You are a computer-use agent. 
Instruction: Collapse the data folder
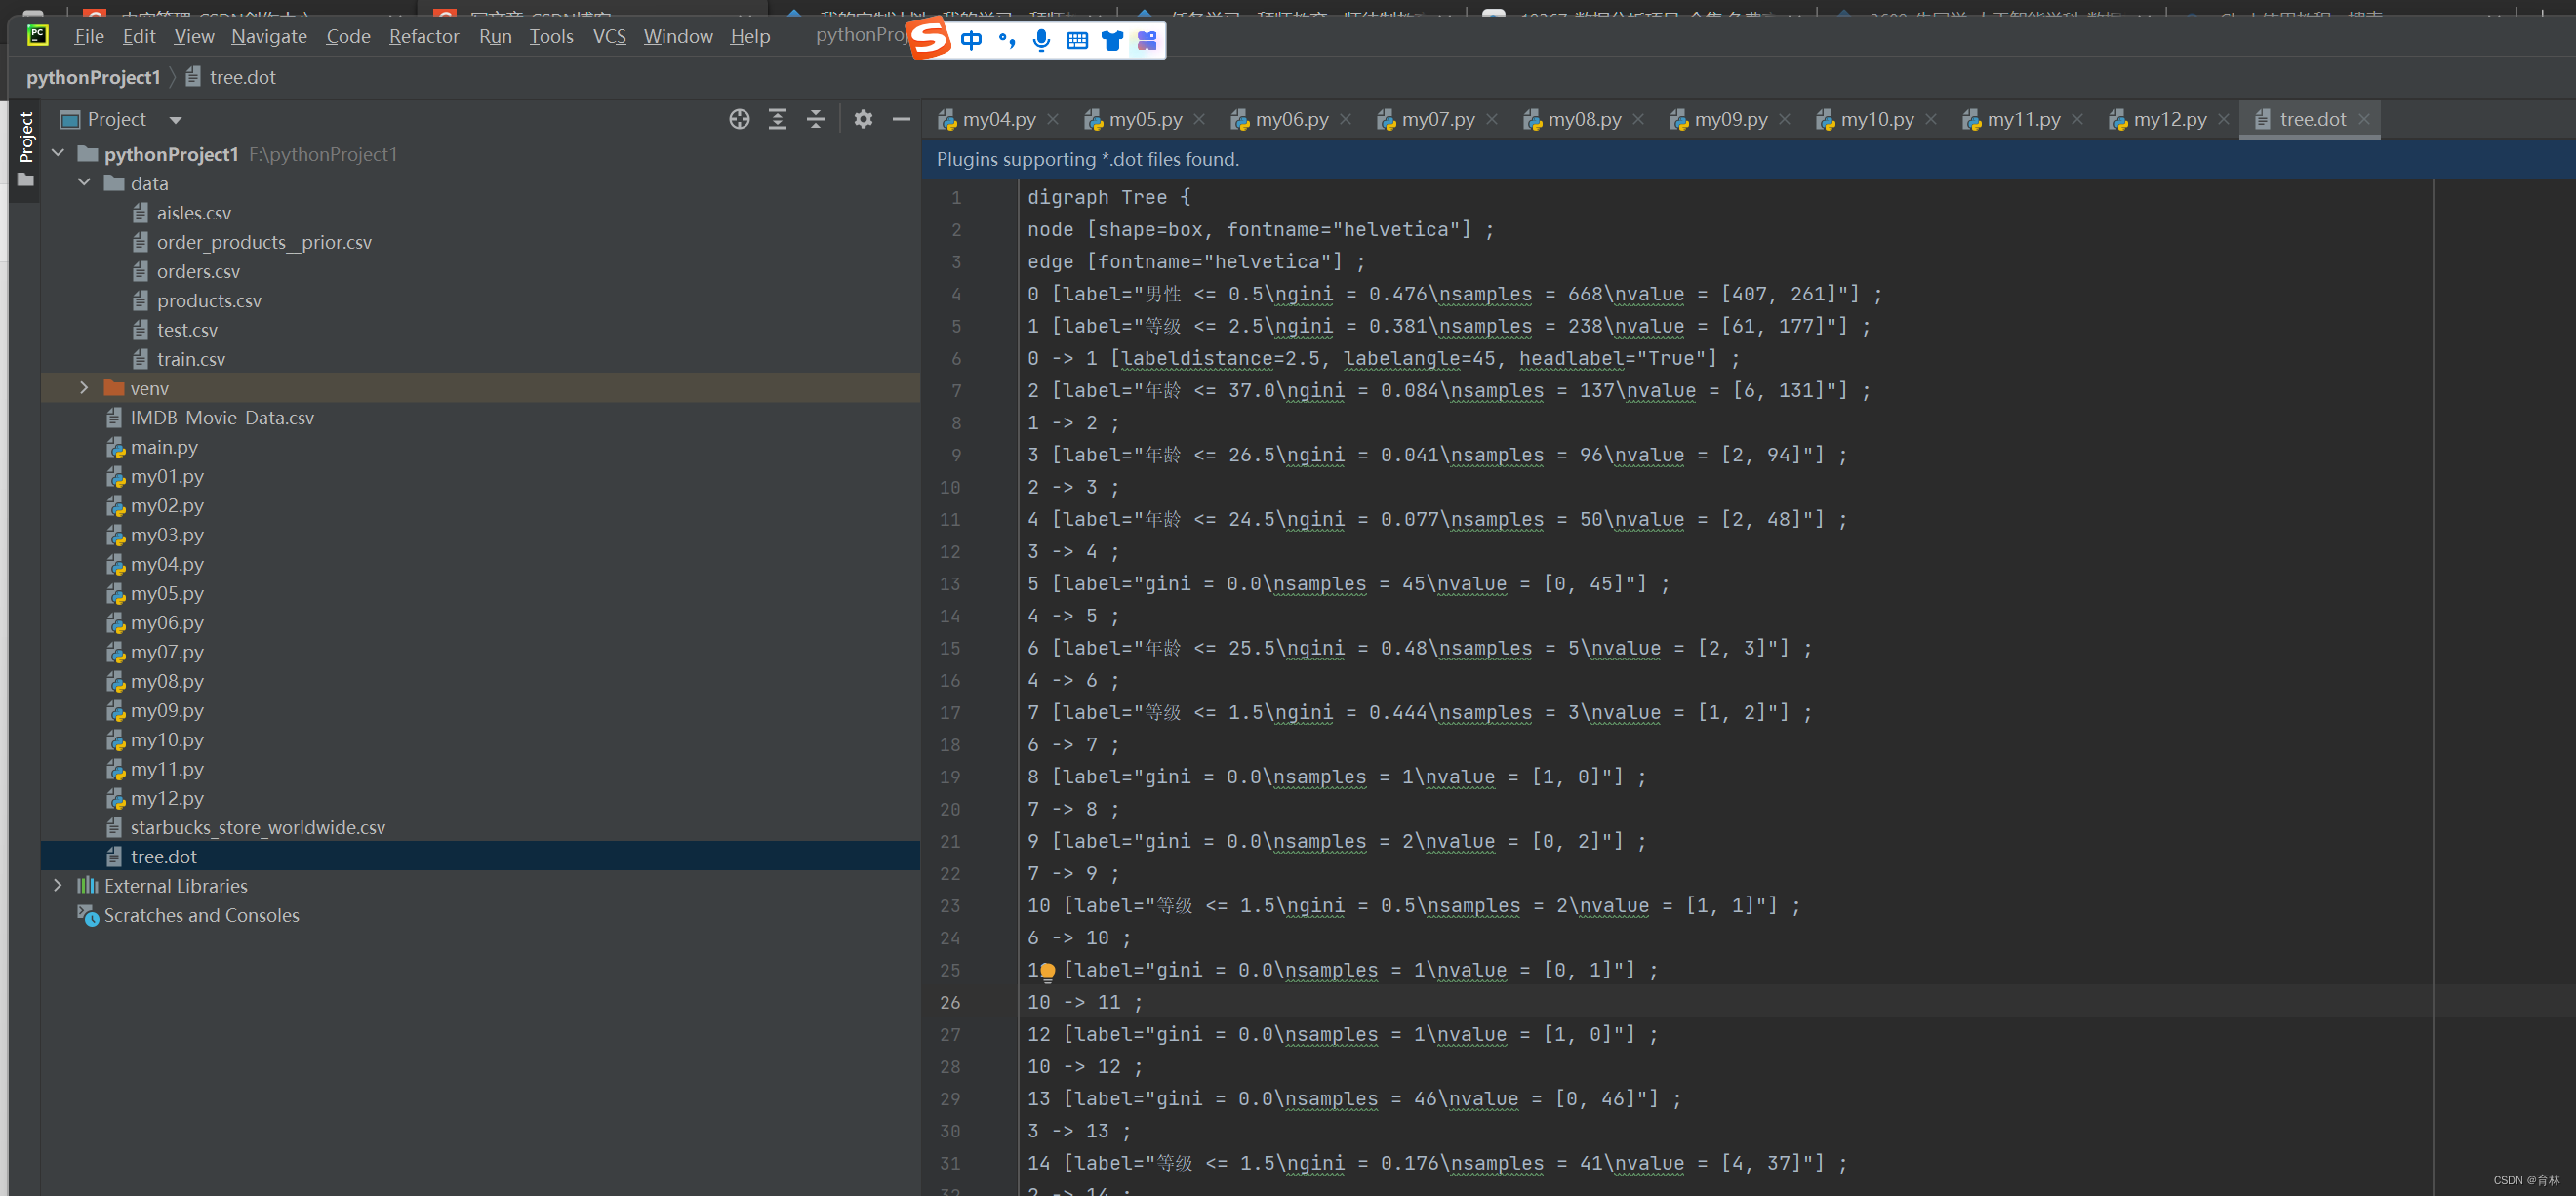pos(85,183)
